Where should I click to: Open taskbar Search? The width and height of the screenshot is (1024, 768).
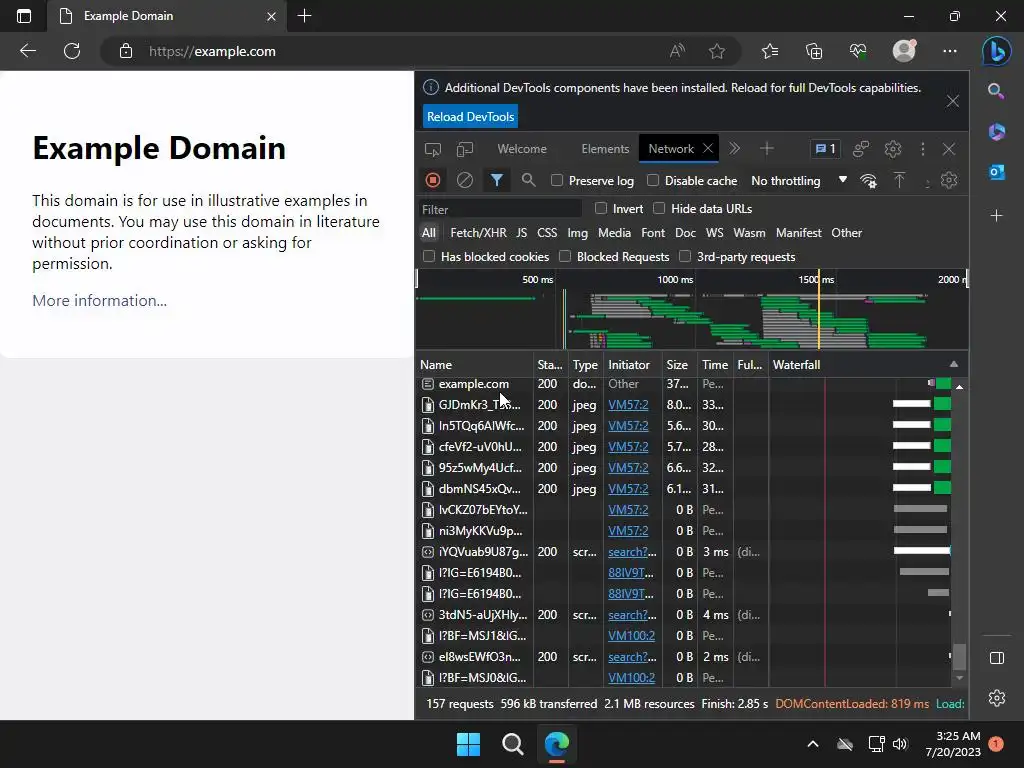[x=513, y=744]
